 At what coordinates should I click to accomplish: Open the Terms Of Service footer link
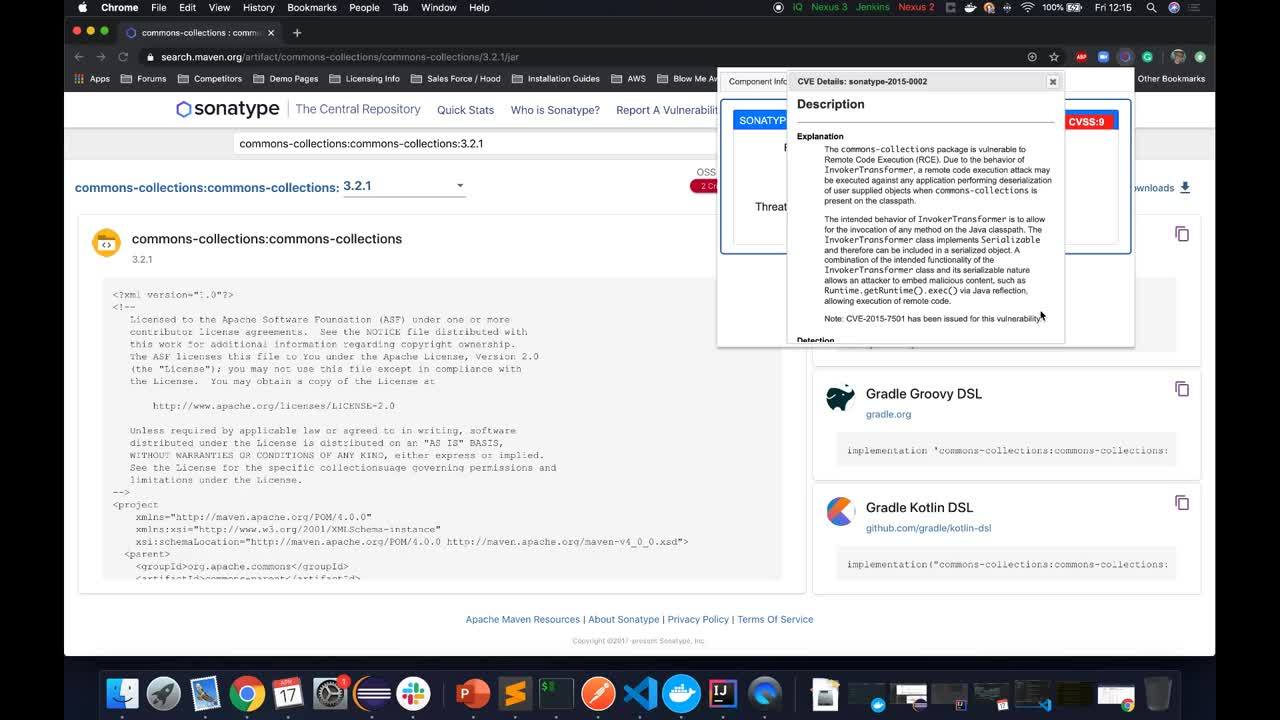[x=775, y=620]
